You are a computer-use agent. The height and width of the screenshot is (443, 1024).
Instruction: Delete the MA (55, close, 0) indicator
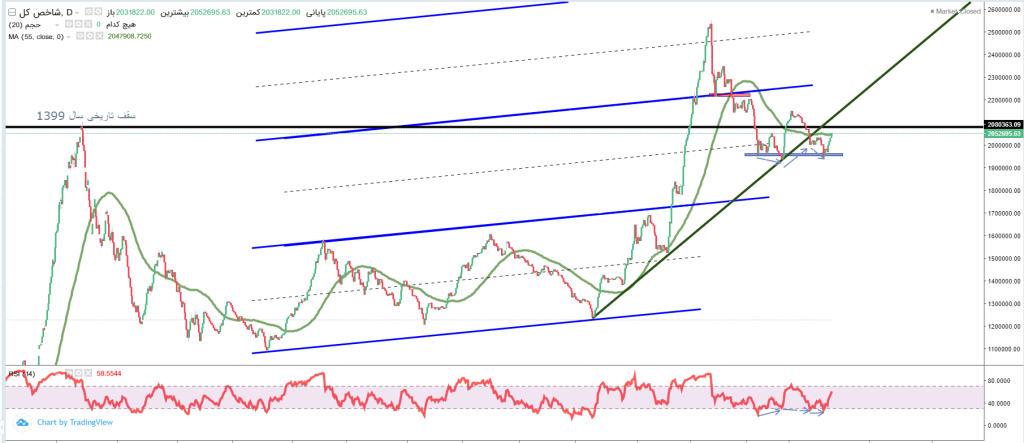[100, 36]
